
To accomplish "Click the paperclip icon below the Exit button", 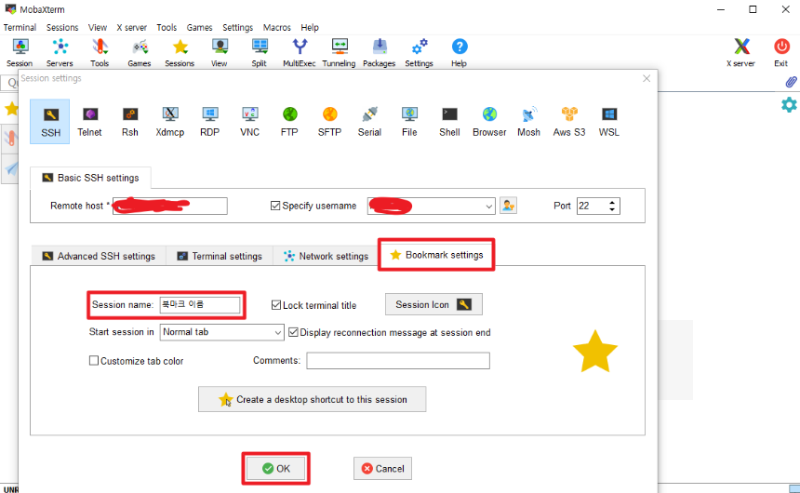I will (791, 82).
